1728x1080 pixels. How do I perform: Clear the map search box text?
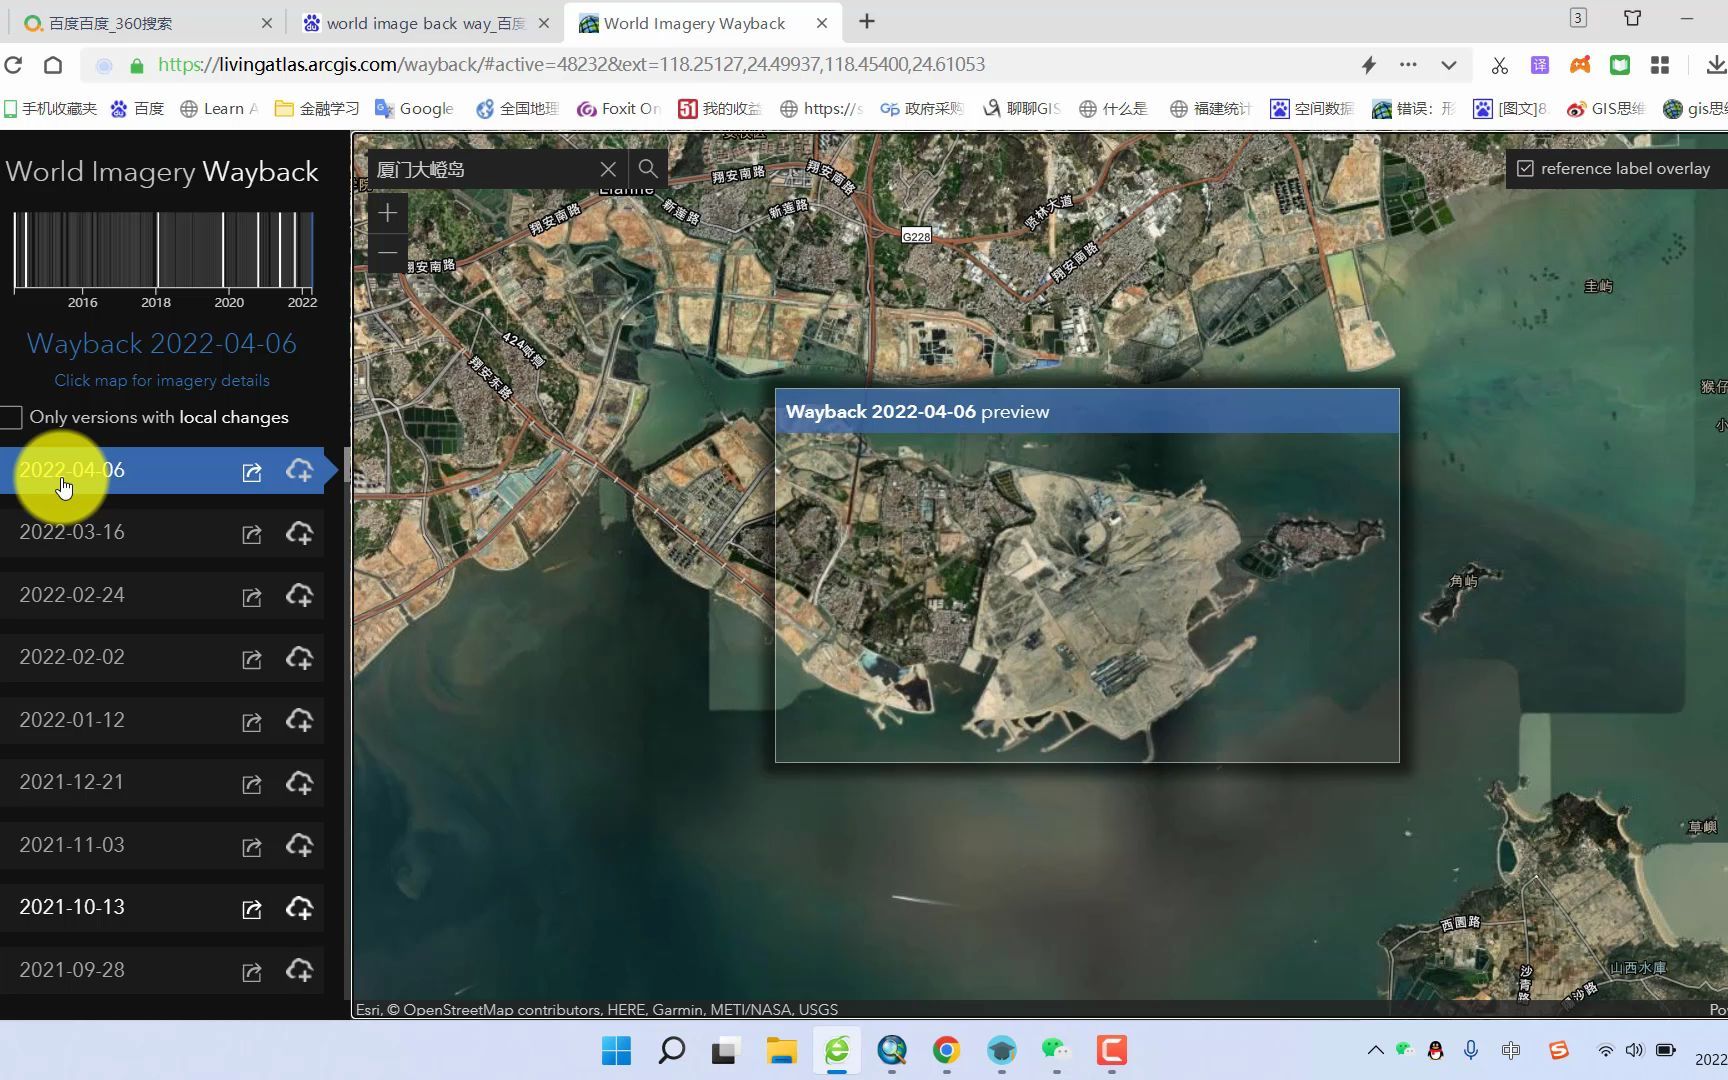click(x=608, y=169)
